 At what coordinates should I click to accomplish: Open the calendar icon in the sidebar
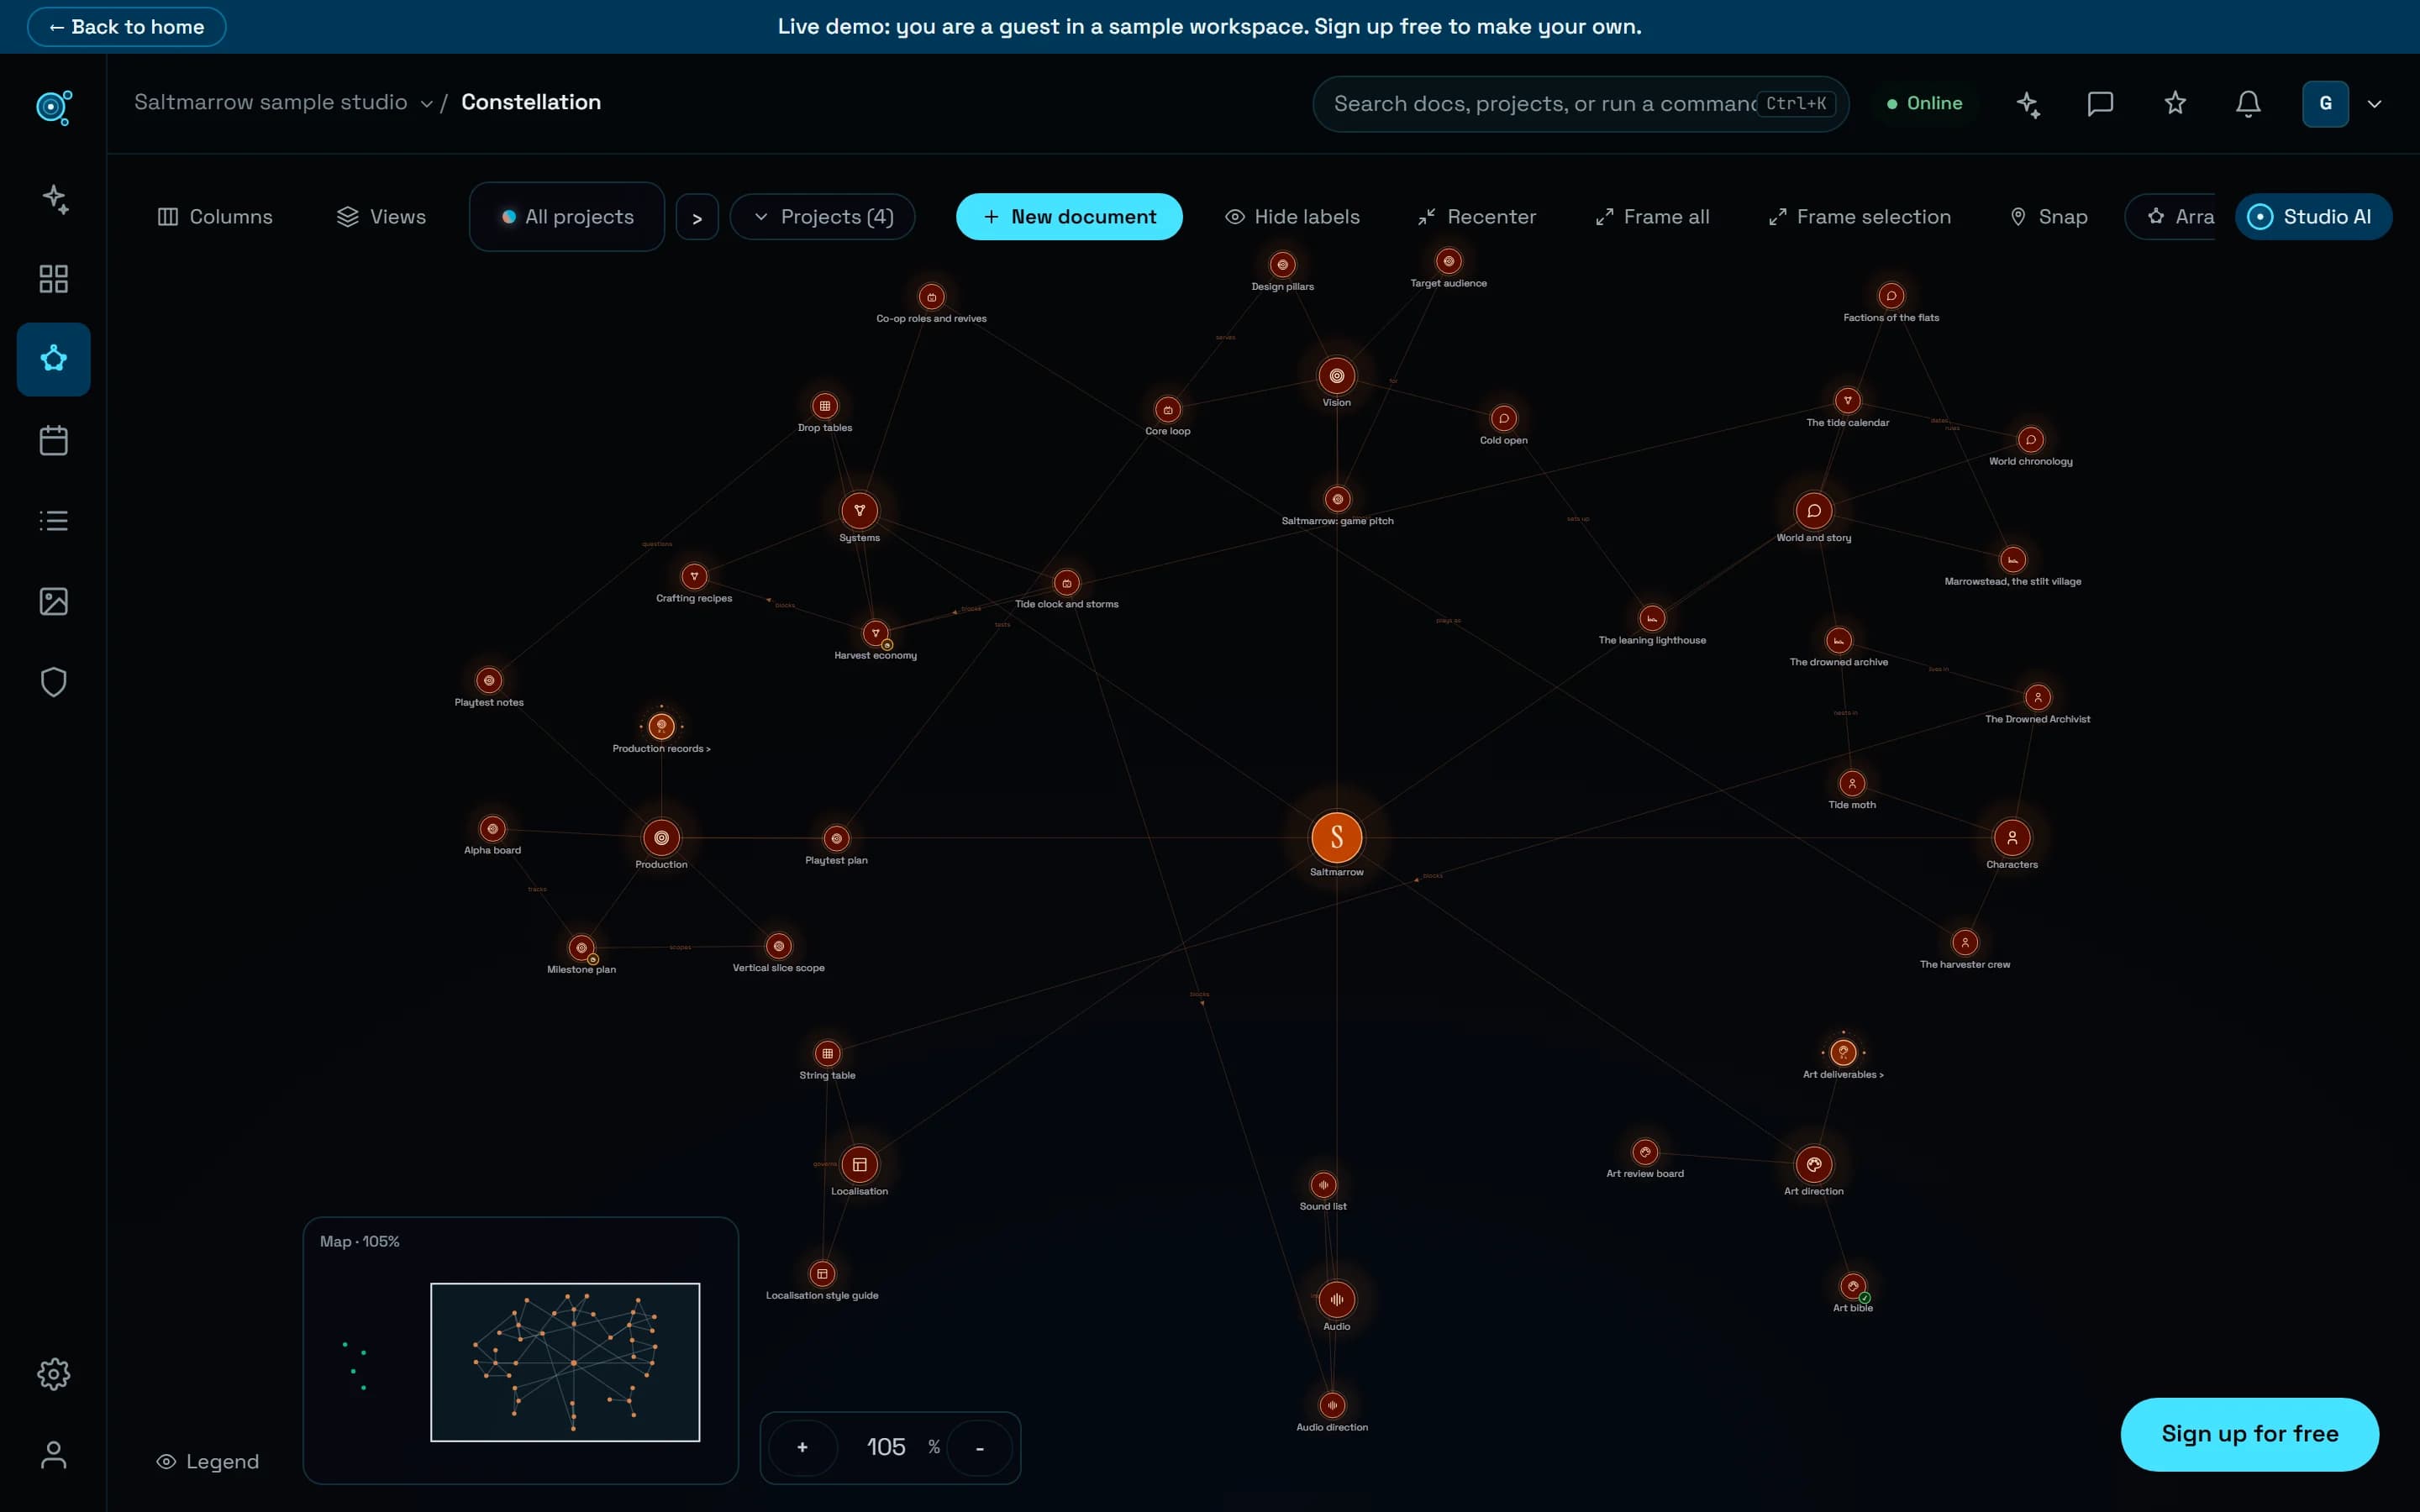[x=54, y=440]
